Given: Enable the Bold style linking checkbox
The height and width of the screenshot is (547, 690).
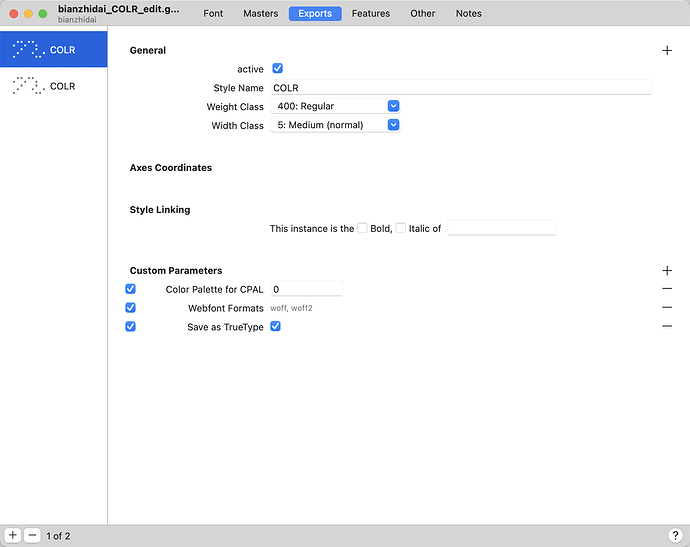Looking at the screenshot, I should 363,228.
